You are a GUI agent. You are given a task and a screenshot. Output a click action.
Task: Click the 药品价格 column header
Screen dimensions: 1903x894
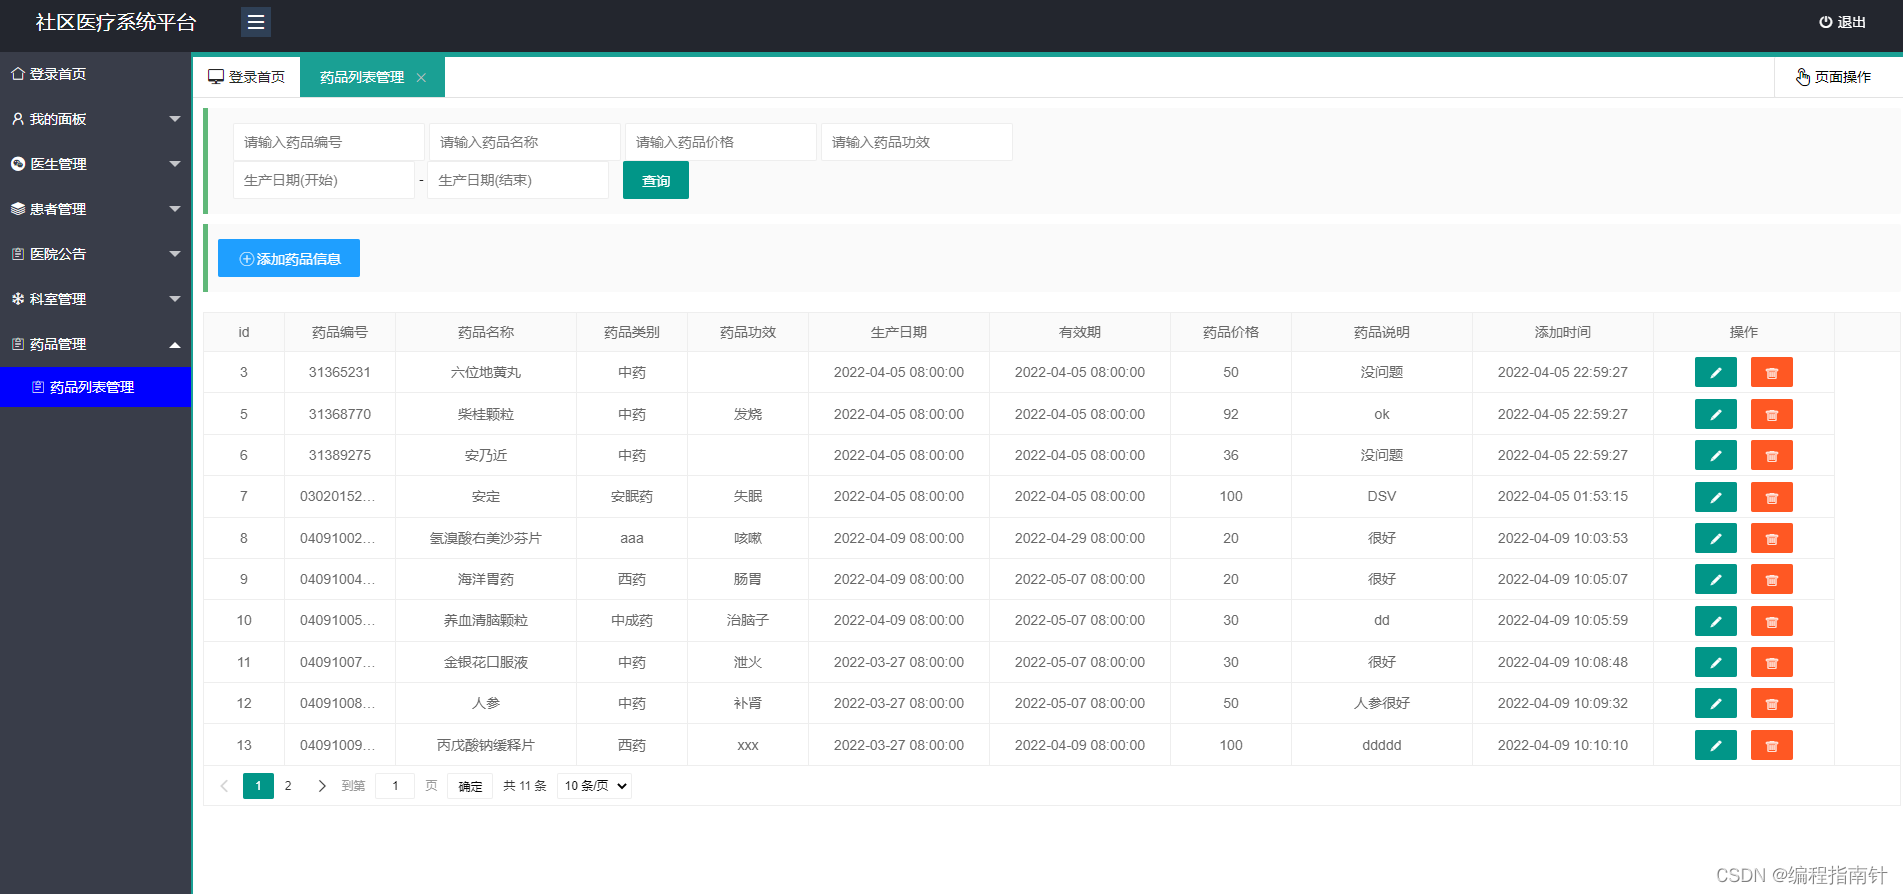point(1231,332)
